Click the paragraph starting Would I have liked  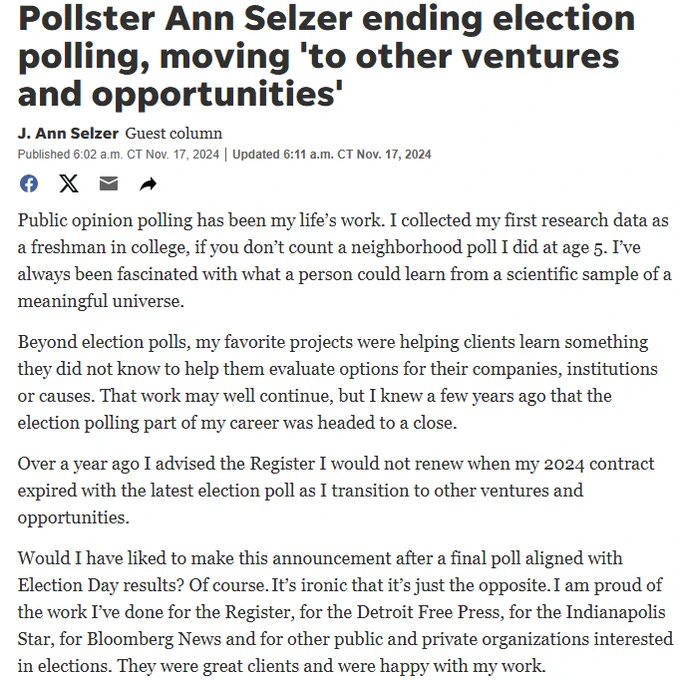tap(340, 611)
